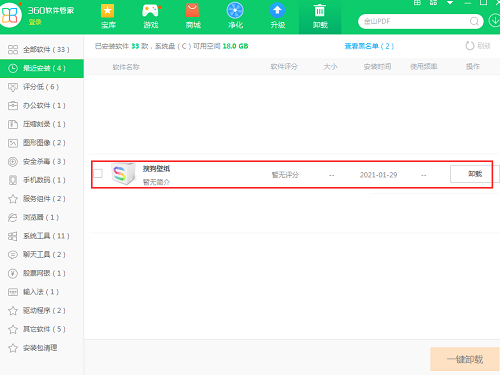Click the search magnifier icon
This screenshot has width=500, height=375.
click(x=474, y=22)
